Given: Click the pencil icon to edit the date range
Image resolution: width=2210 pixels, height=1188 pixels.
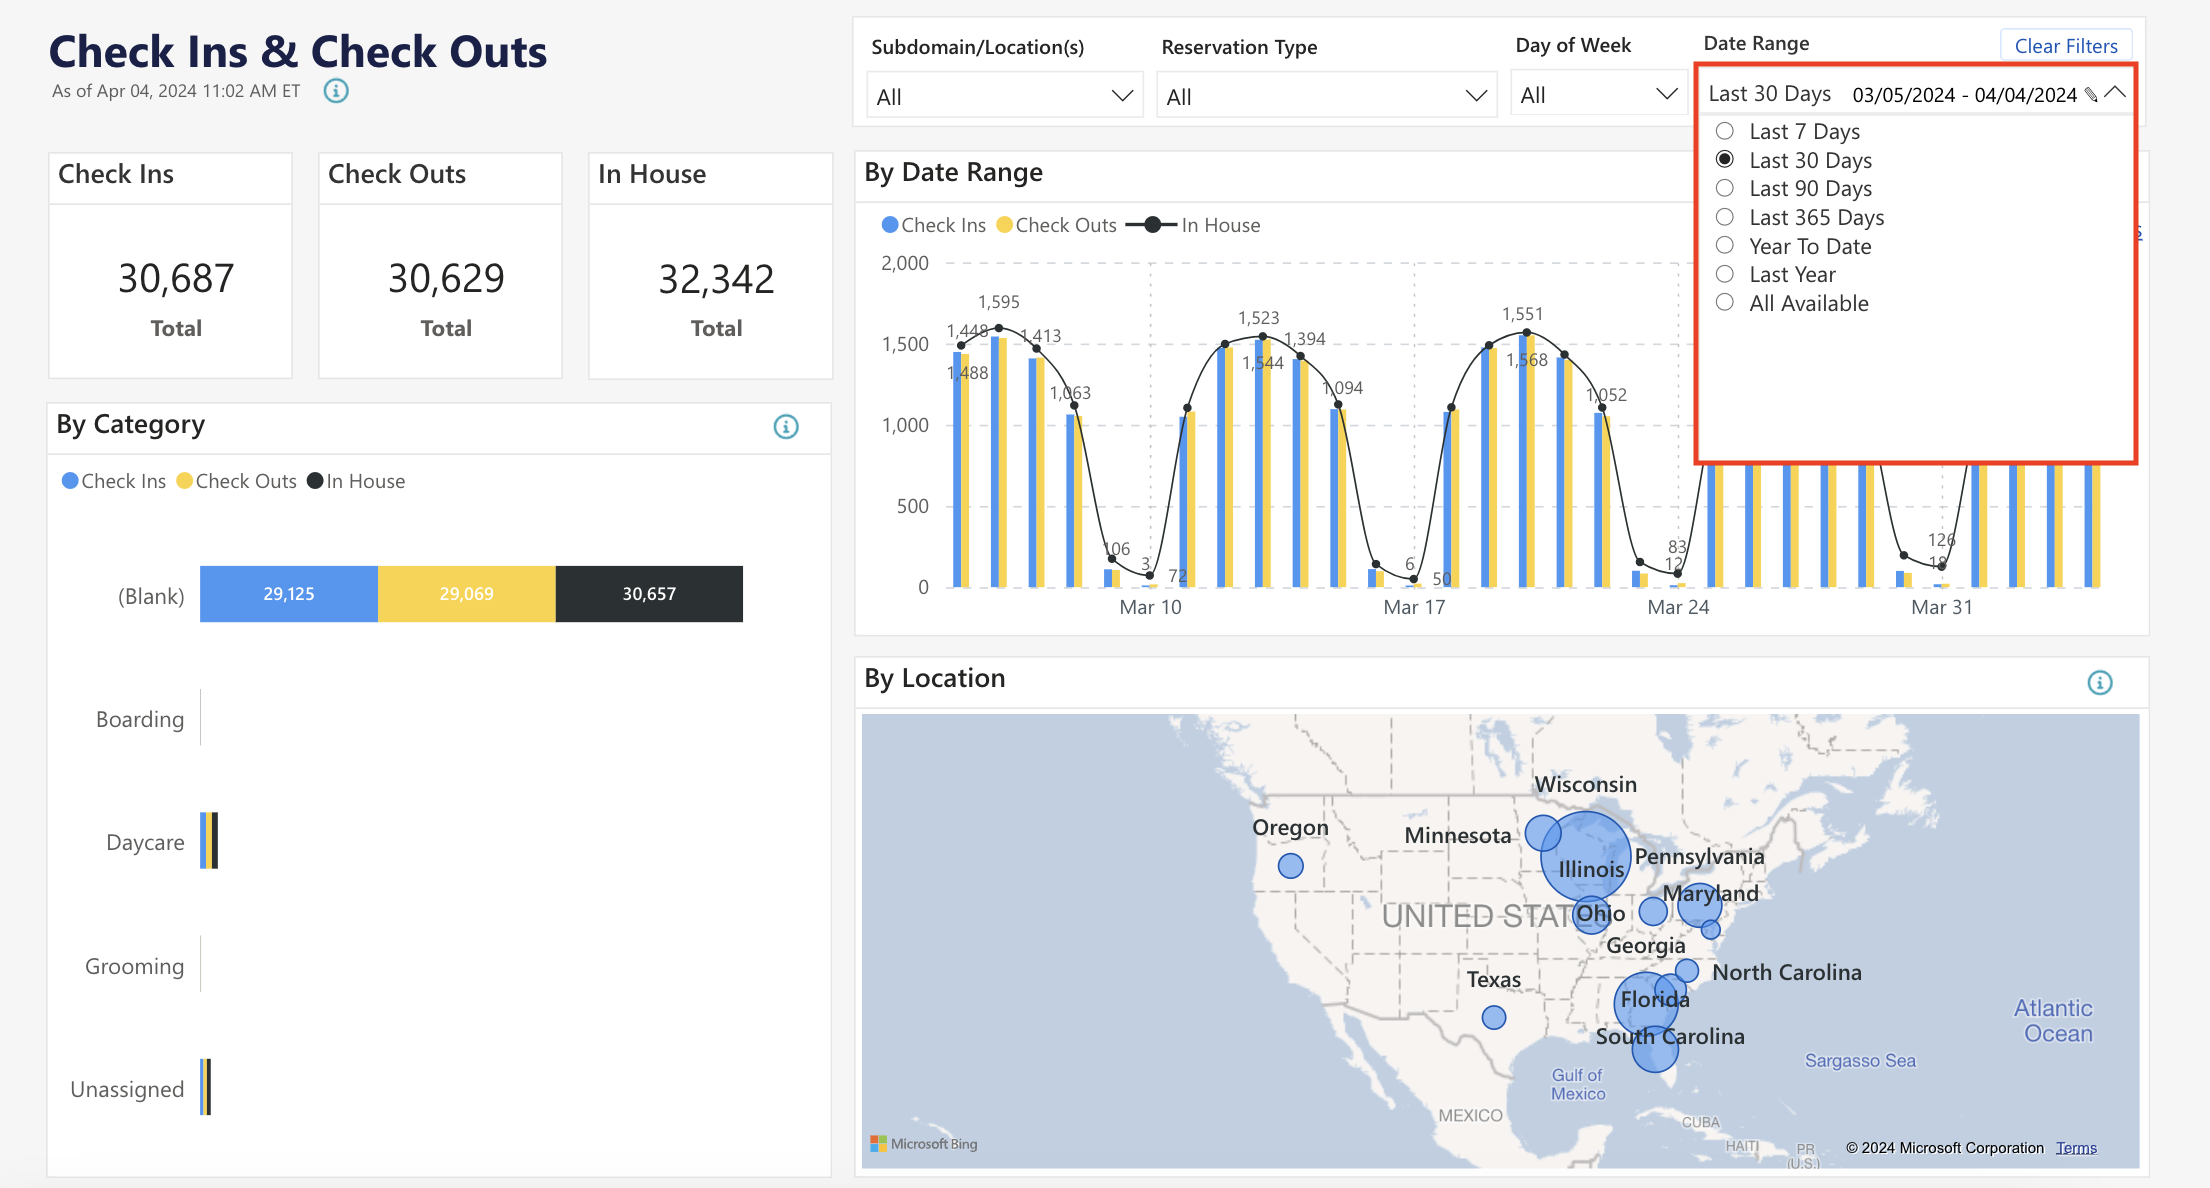Looking at the screenshot, I should click(2092, 94).
